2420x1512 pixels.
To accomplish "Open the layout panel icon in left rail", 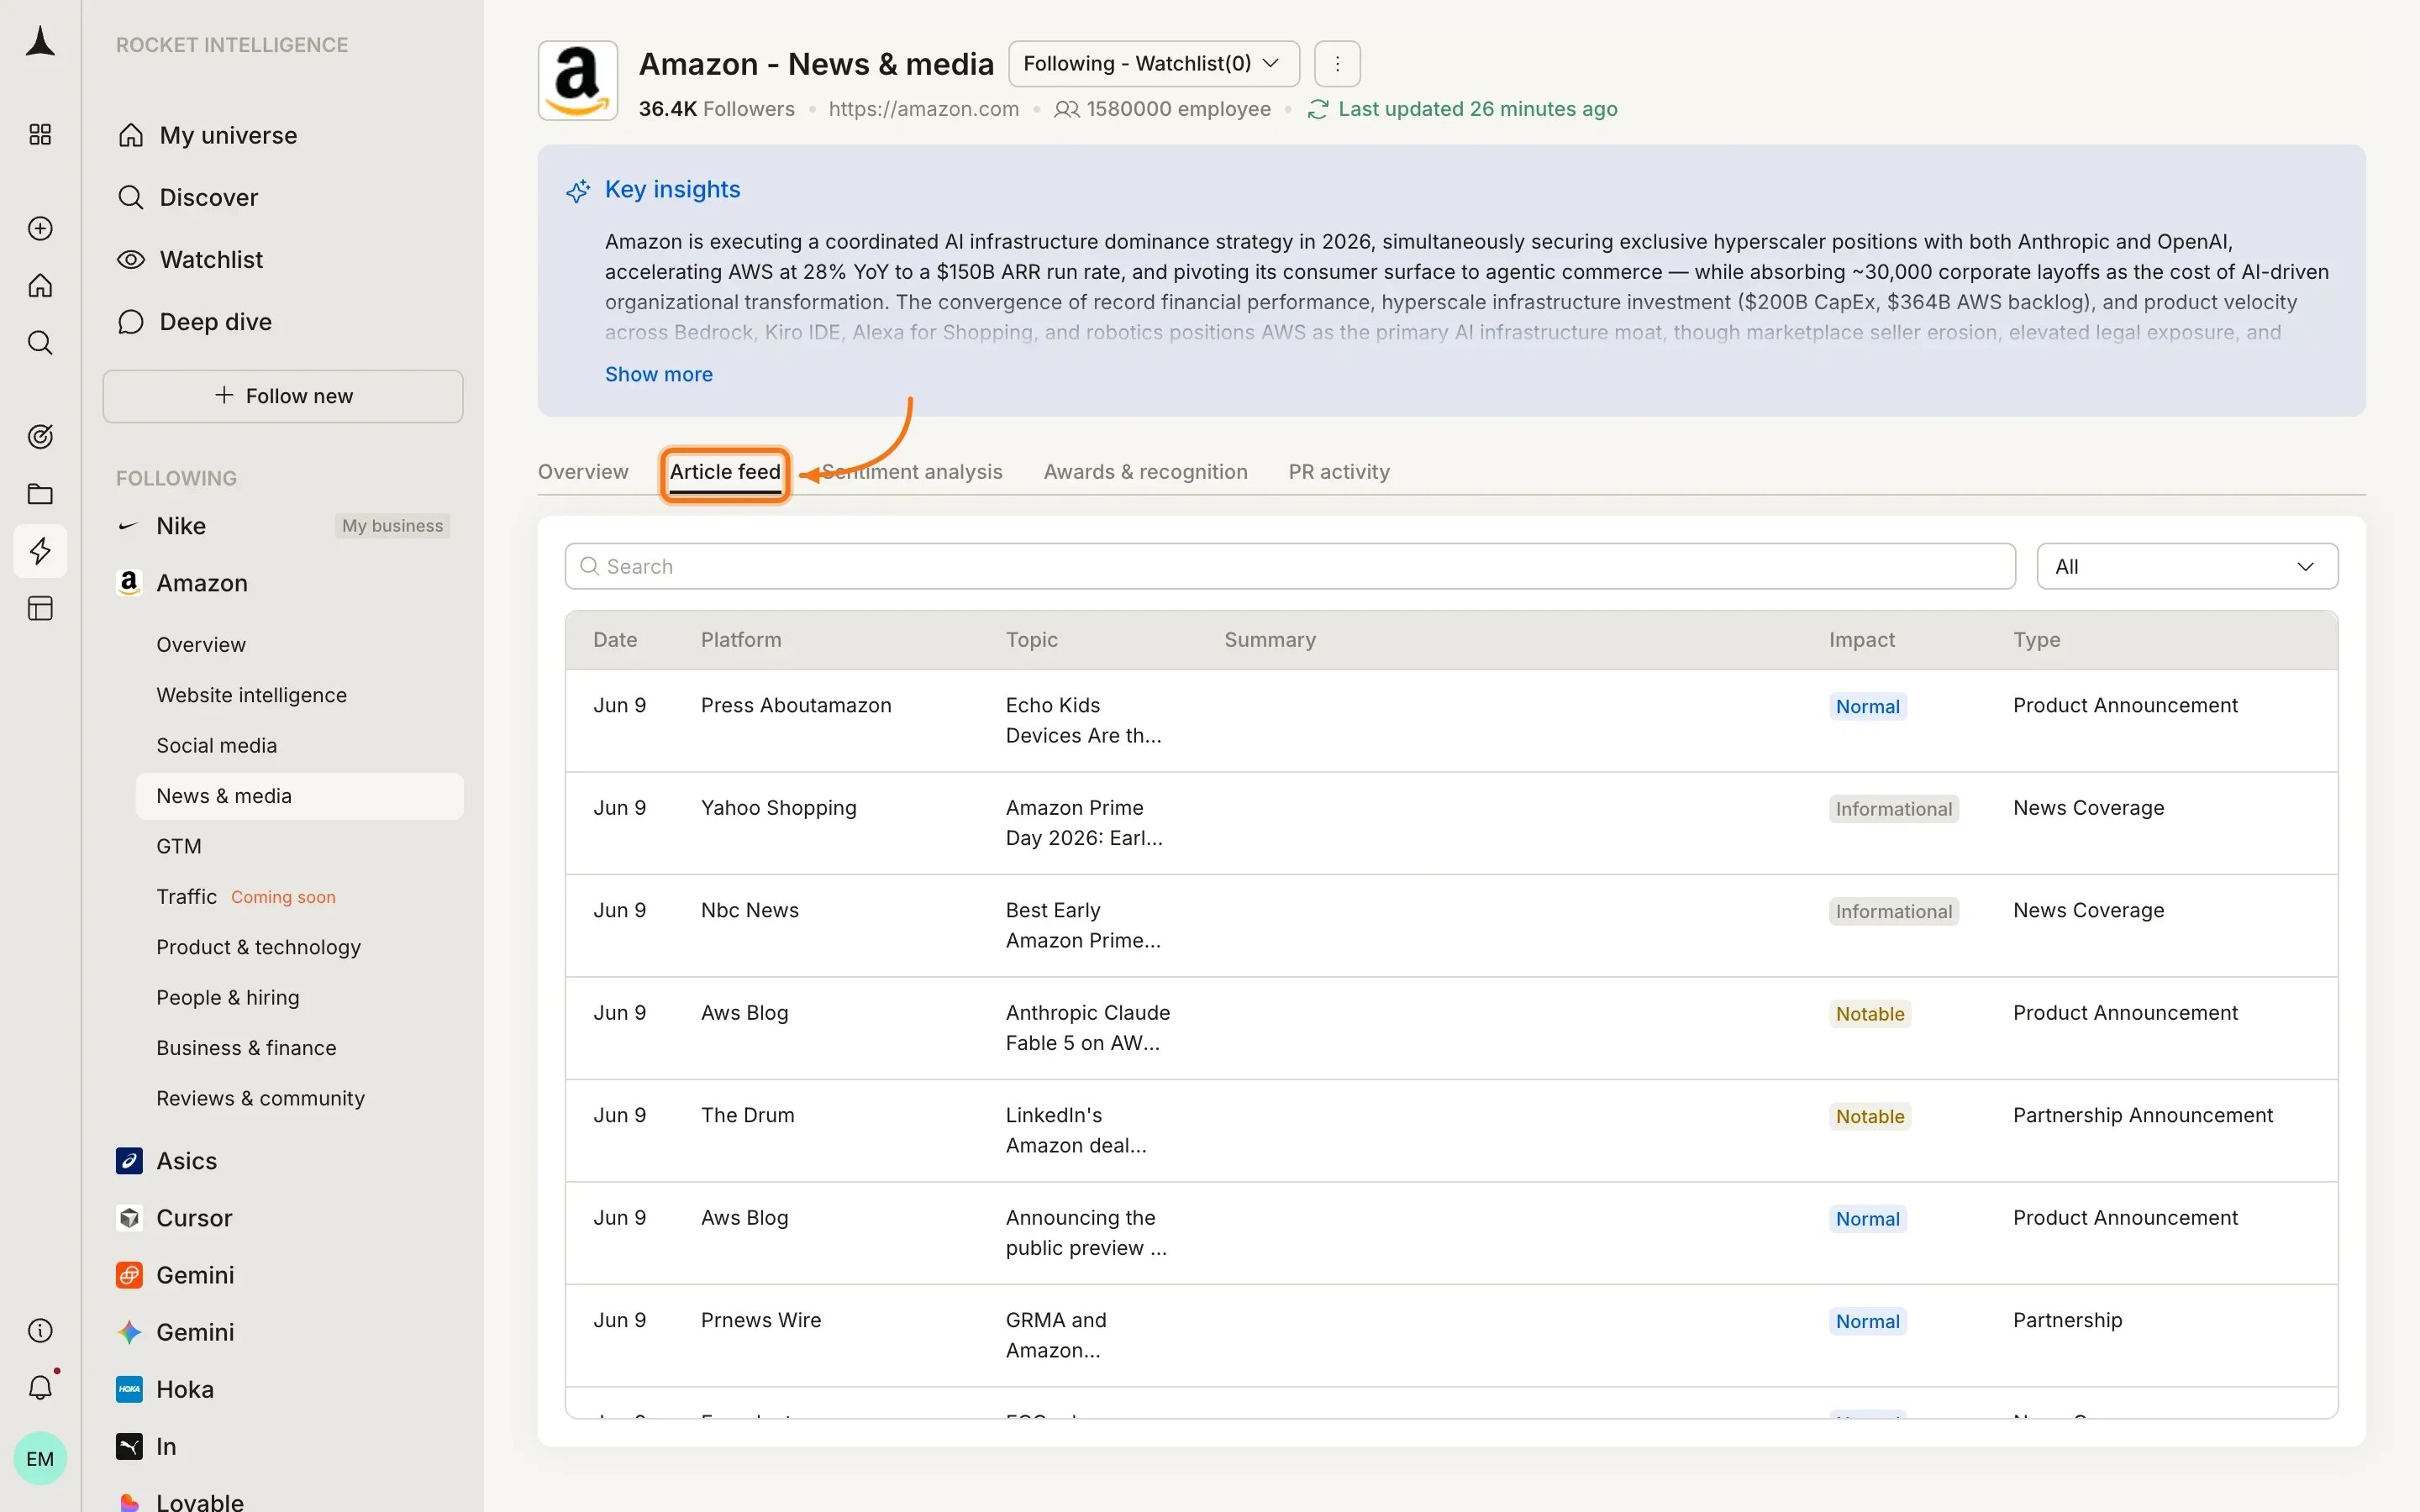I will (x=40, y=608).
